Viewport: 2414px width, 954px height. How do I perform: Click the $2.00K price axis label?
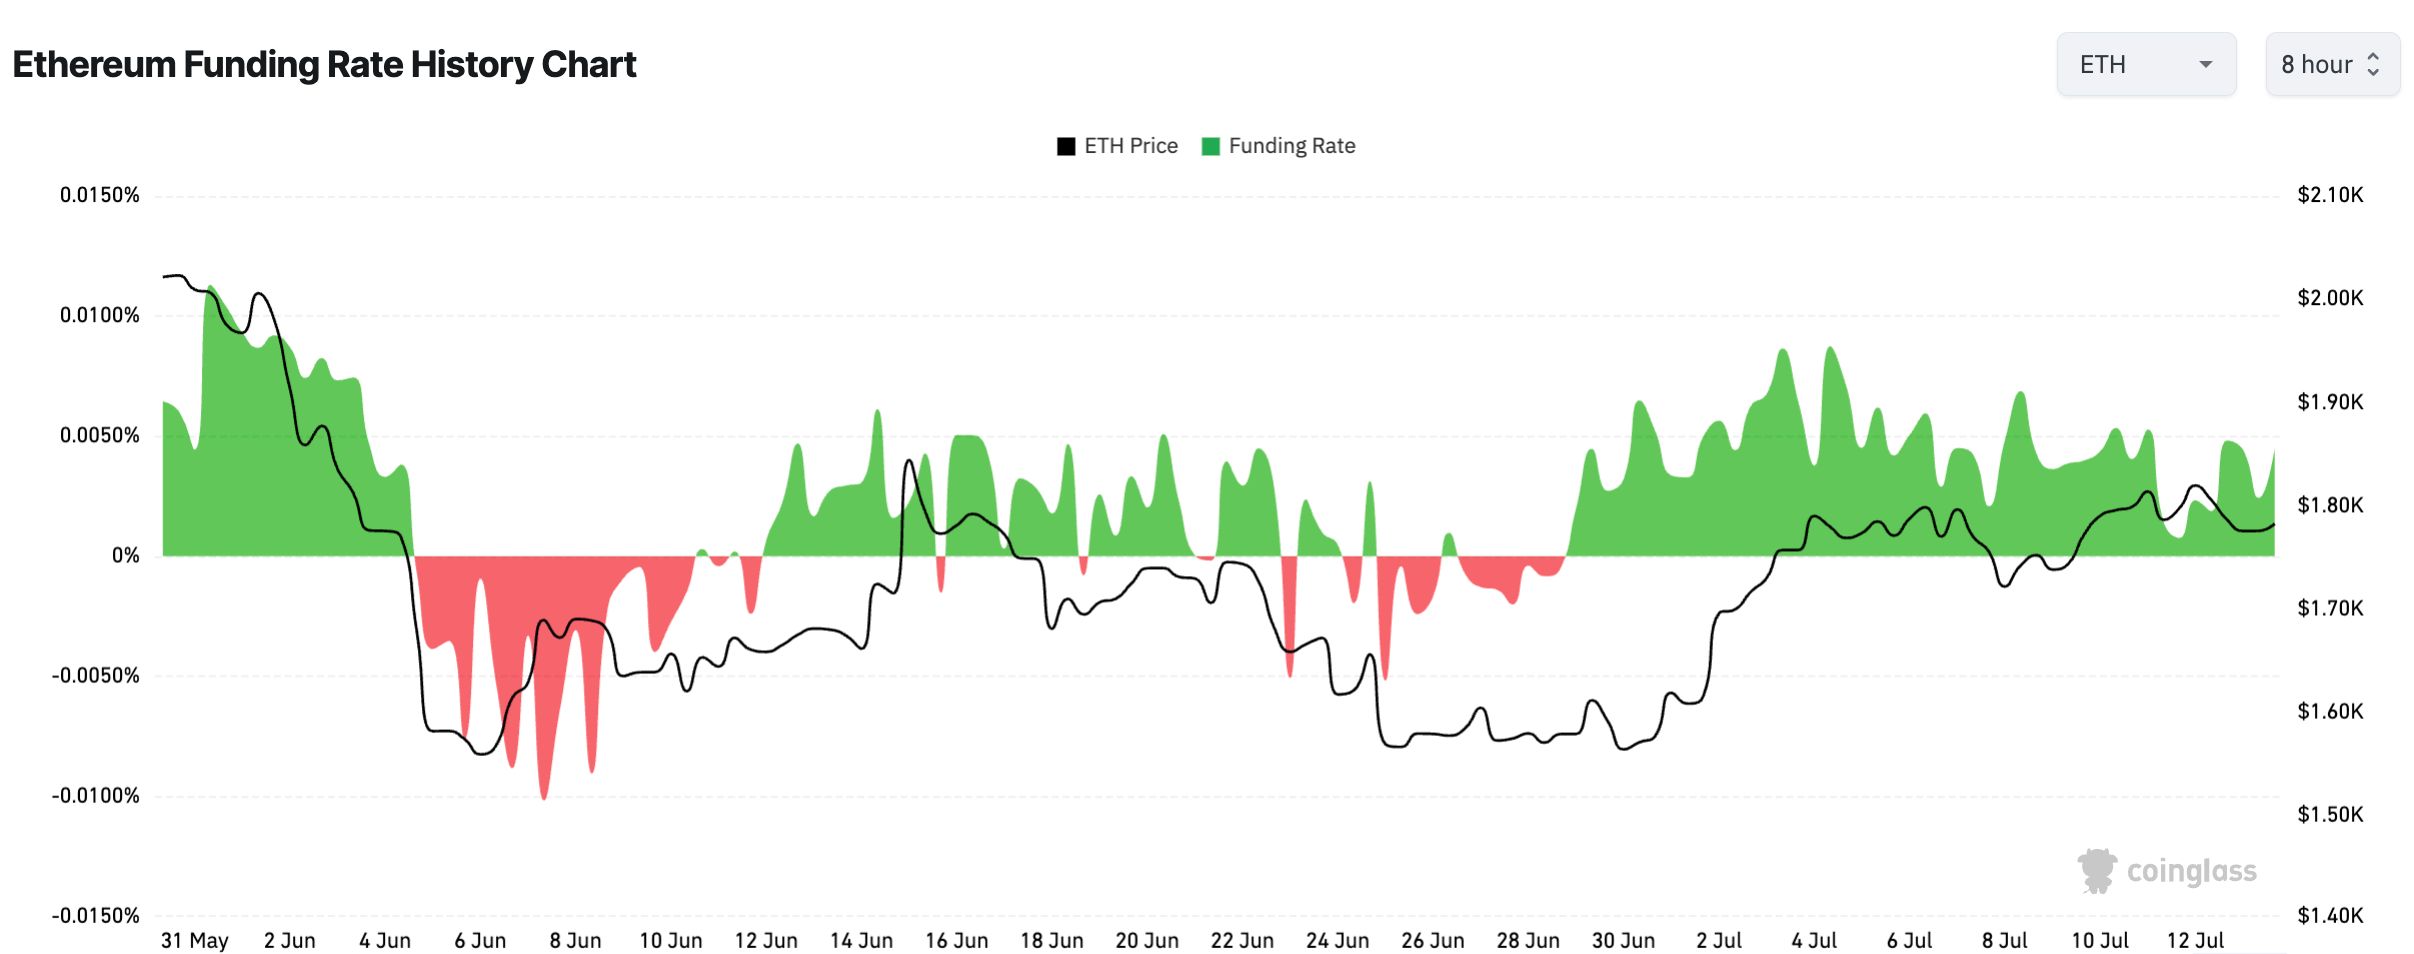pos(2330,298)
